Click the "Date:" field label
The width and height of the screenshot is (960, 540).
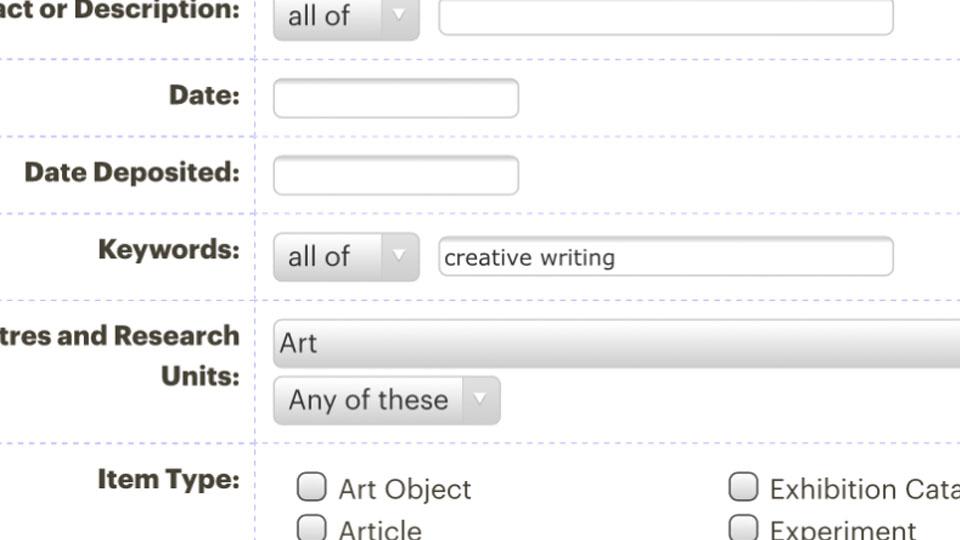click(204, 95)
